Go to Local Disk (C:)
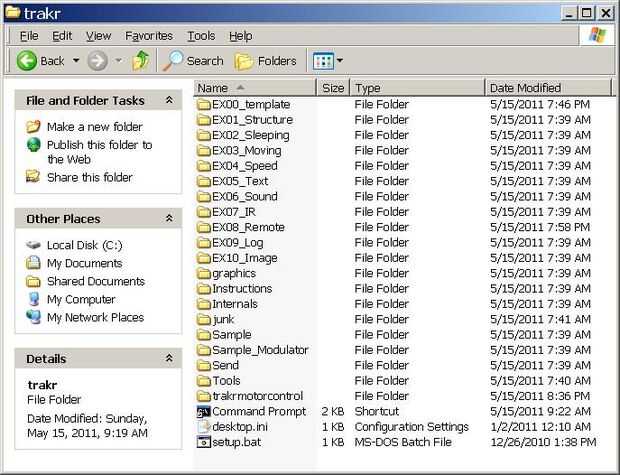The height and width of the screenshot is (475, 620). [x=85, y=245]
